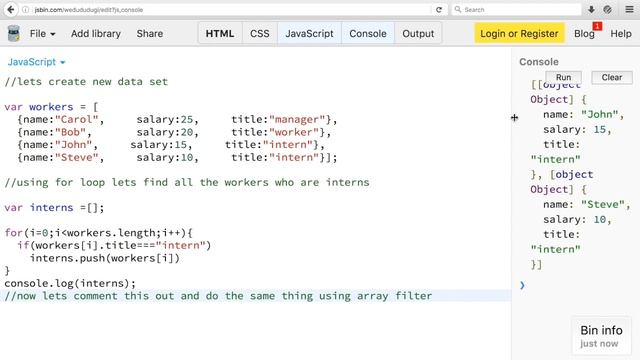Click the magnifier icon in search box

(x=458, y=9)
